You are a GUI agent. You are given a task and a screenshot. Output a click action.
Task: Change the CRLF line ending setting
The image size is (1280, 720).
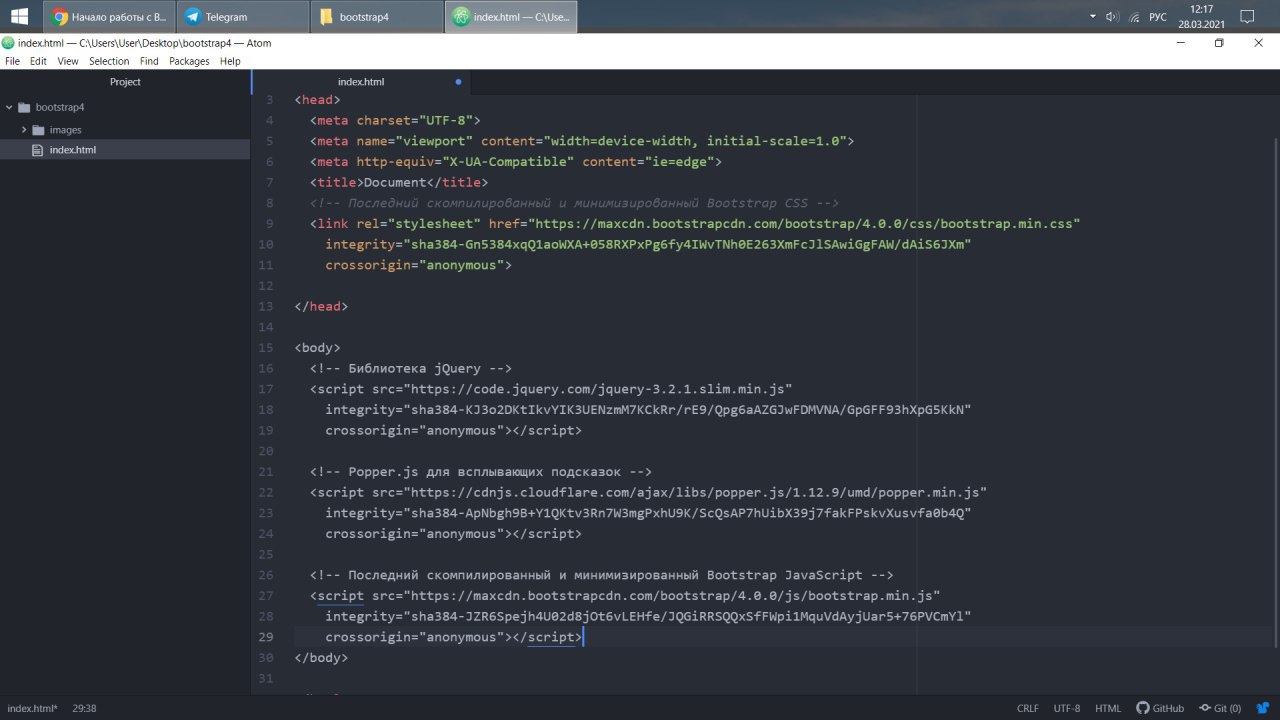point(1028,708)
